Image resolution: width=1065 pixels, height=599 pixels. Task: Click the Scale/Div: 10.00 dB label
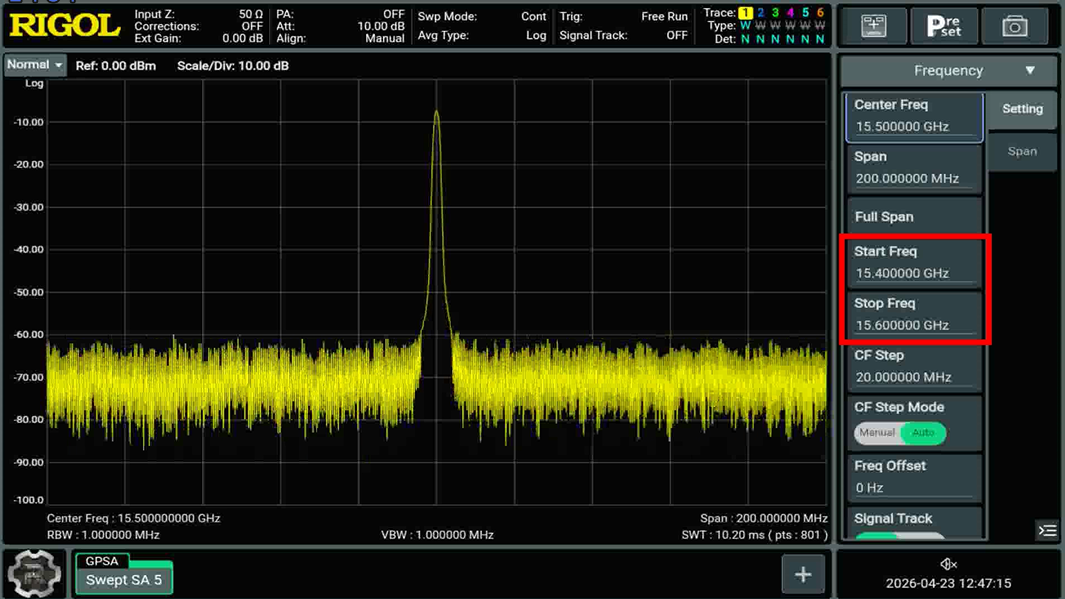tap(233, 66)
